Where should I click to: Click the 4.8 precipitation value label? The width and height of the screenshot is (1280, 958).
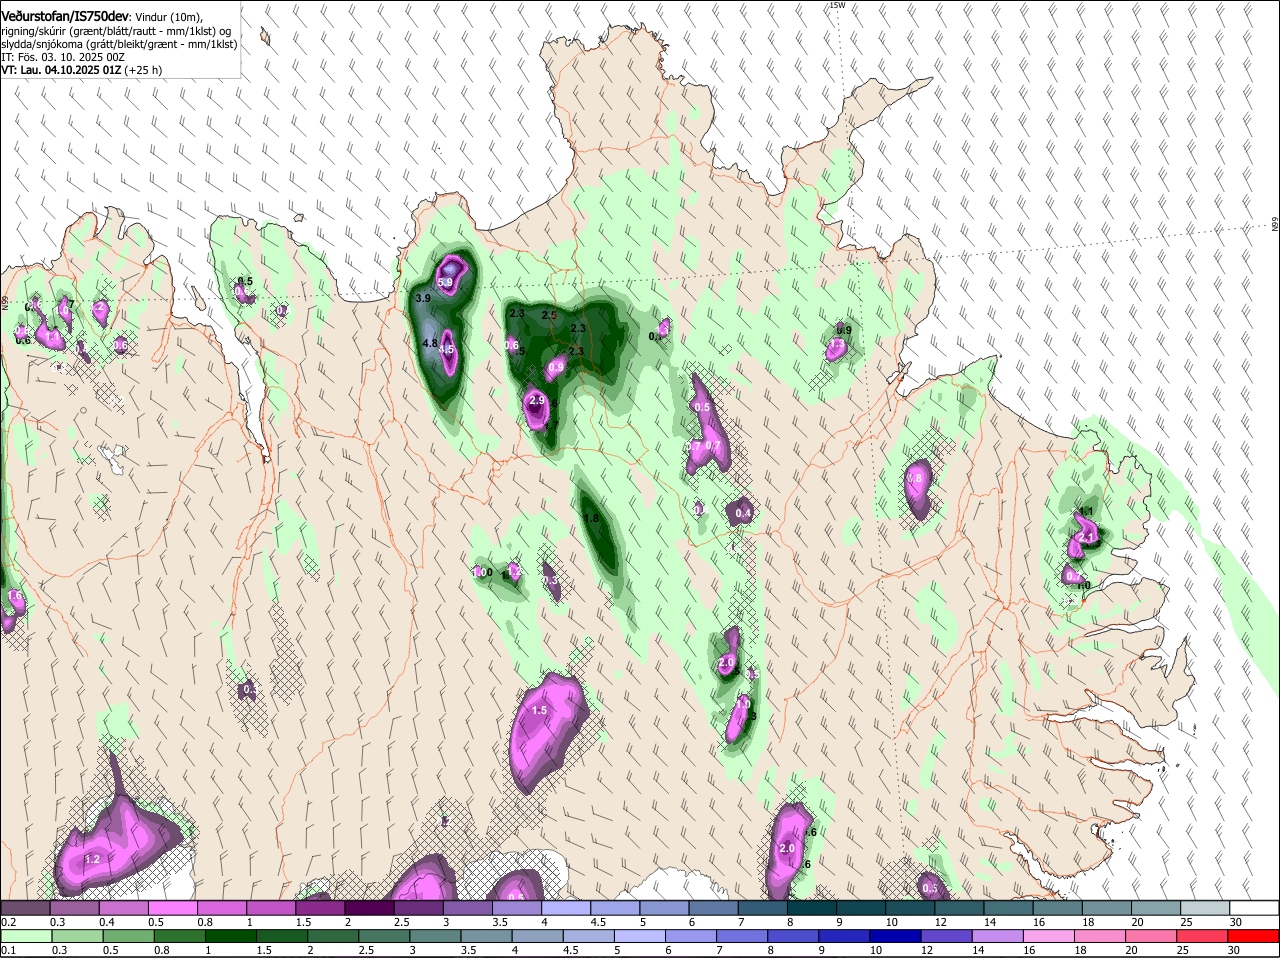[x=430, y=343]
